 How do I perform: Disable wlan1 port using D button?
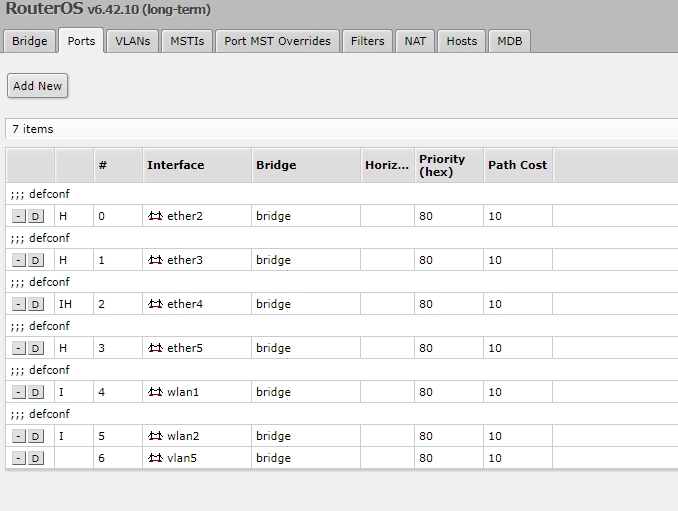pyautogui.click(x=36, y=393)
